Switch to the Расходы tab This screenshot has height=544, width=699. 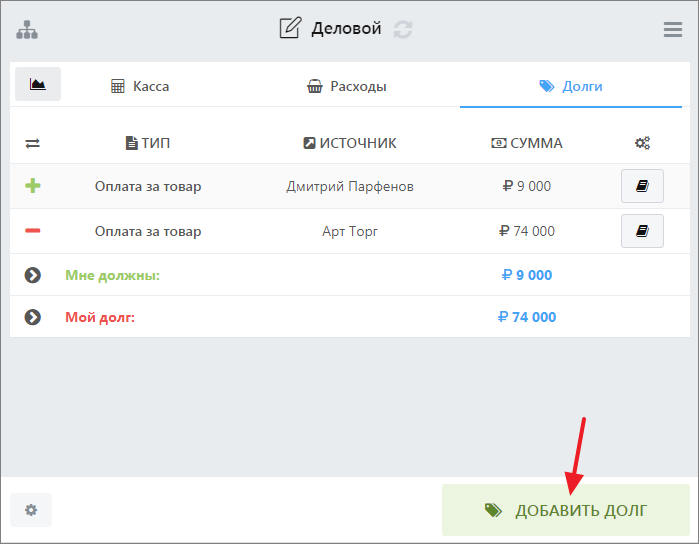click(x=346, y=86)
